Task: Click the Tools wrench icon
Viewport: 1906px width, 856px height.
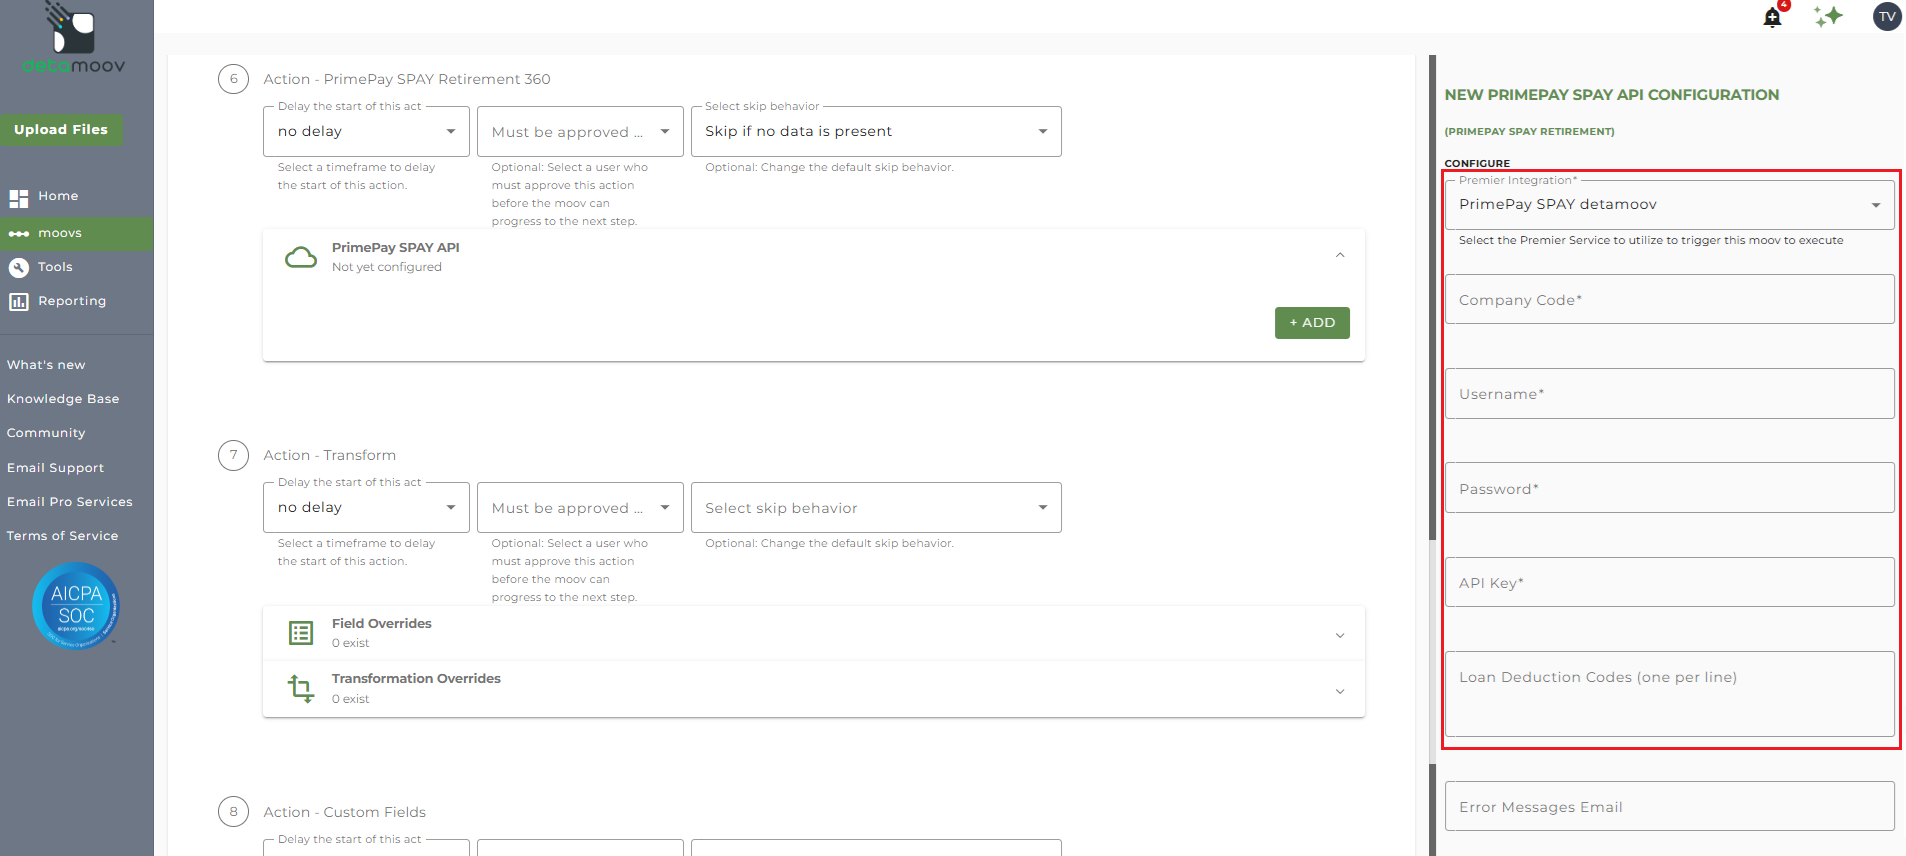Action: point(18,268)
